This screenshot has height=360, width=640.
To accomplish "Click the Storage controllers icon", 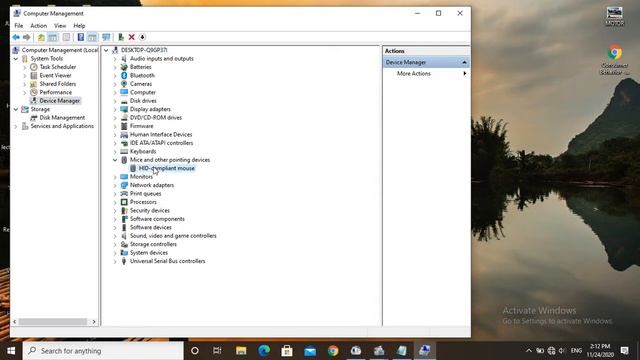I will [124, 244].
